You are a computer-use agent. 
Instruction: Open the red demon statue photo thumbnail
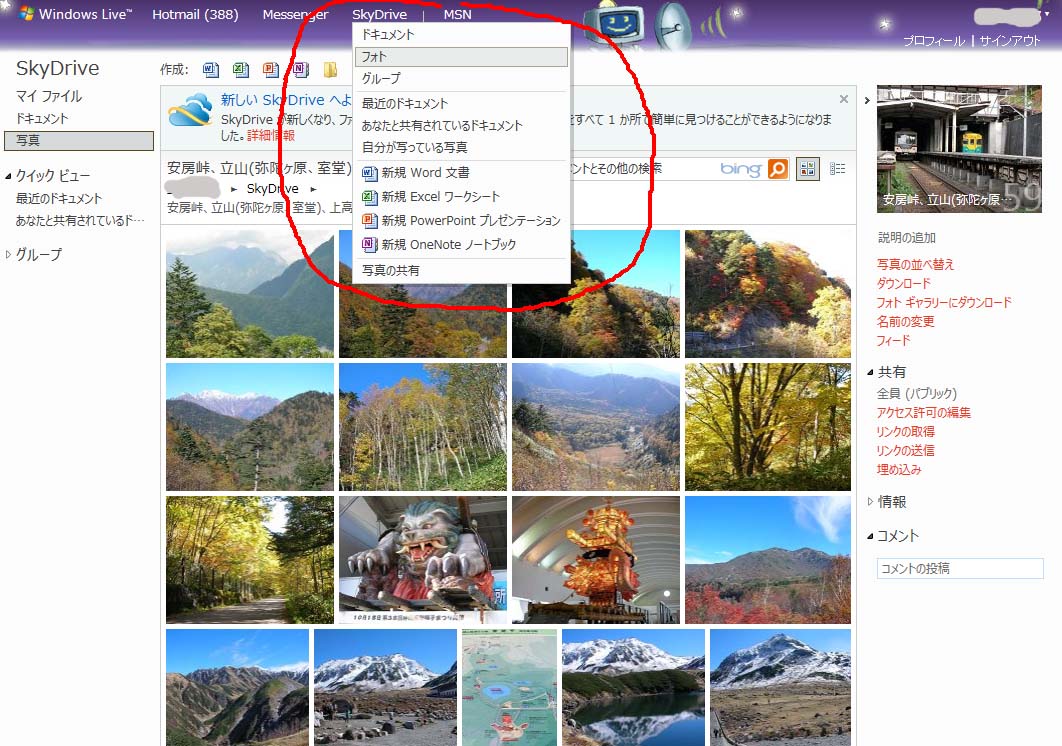coord(422,559)
